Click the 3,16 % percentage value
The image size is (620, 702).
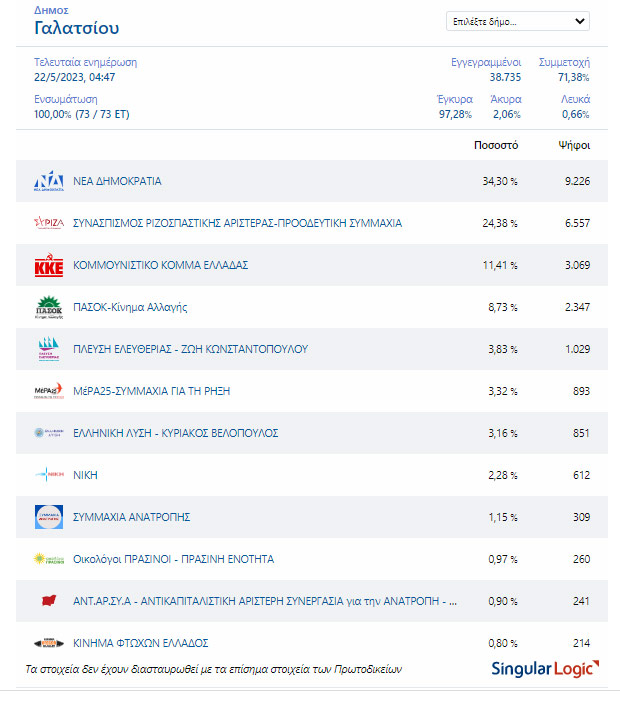[x=503, y=433]
